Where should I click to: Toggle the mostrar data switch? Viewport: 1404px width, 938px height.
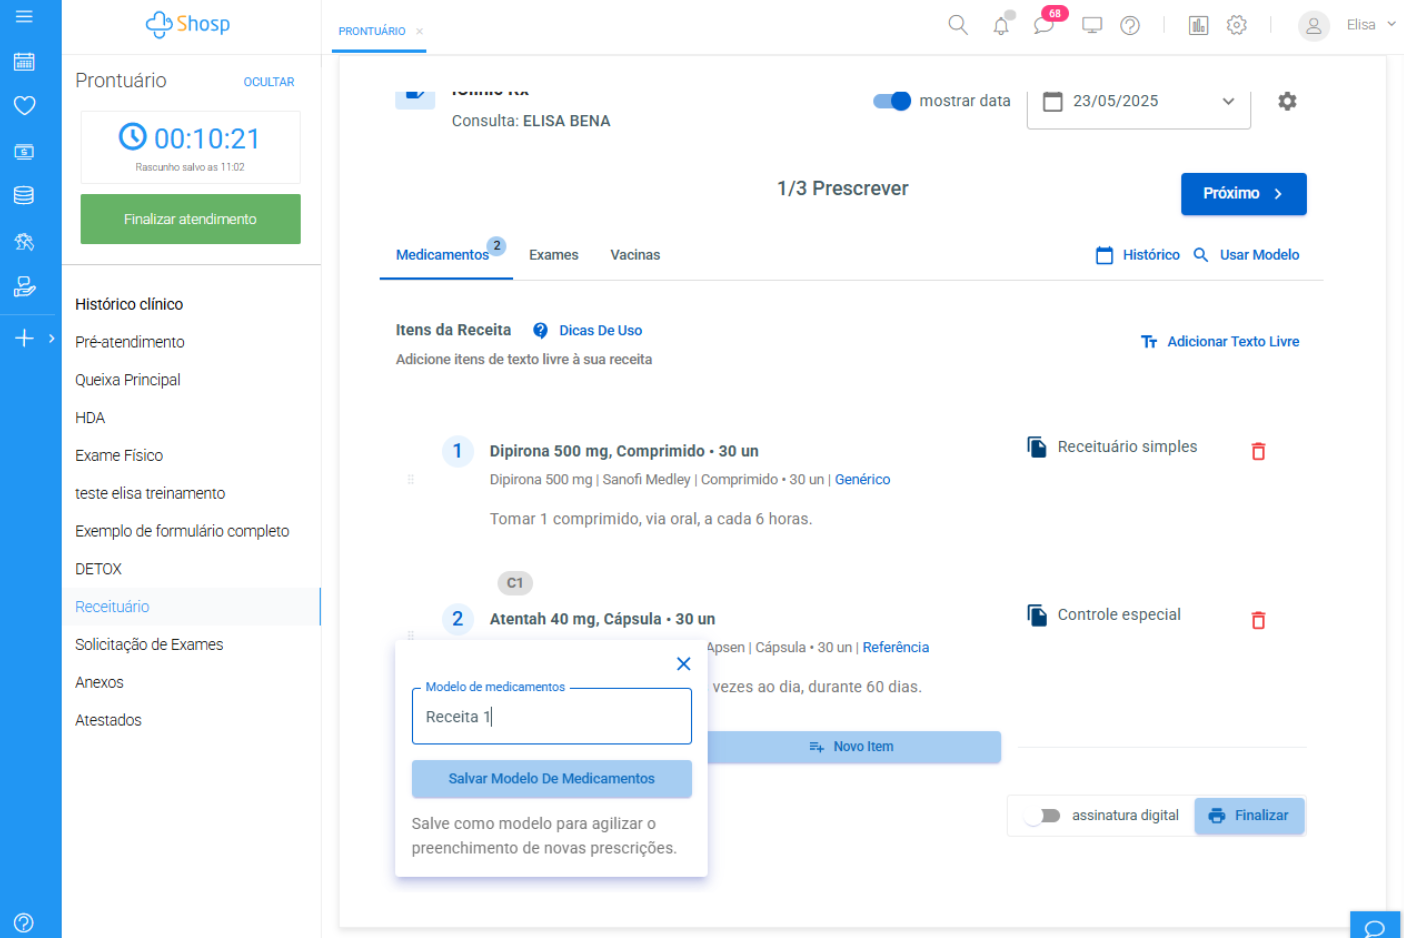891,101
